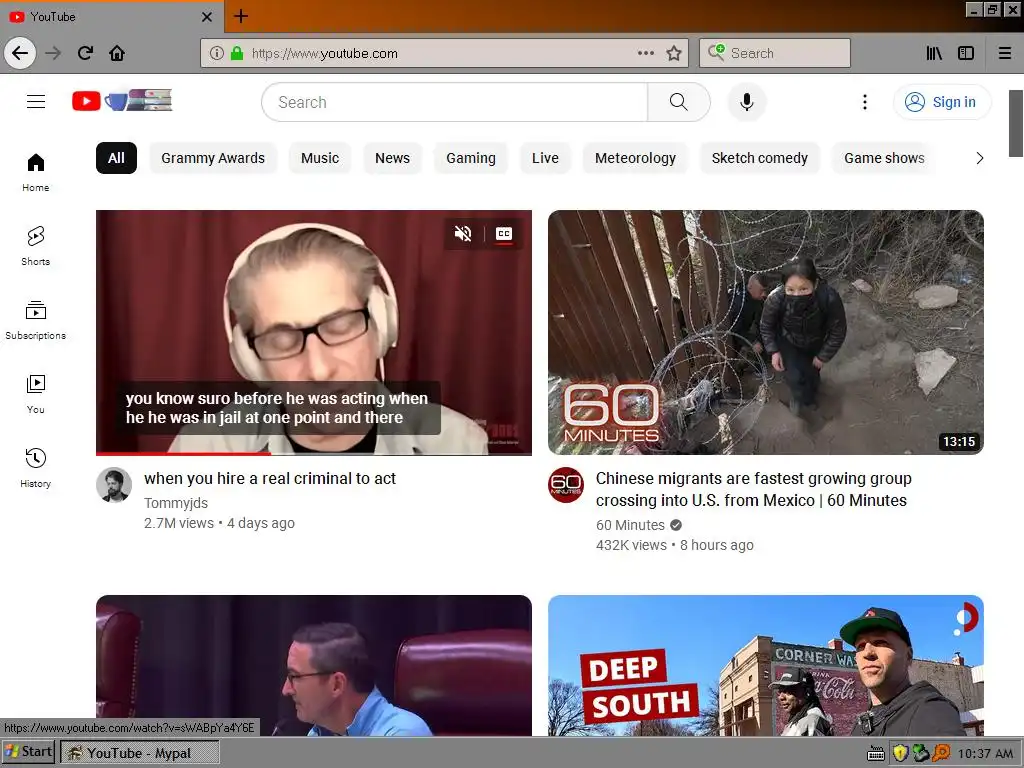Click the orange magnifier tray icon
This screenshot has height=768, width=1024.
(940, 753)
